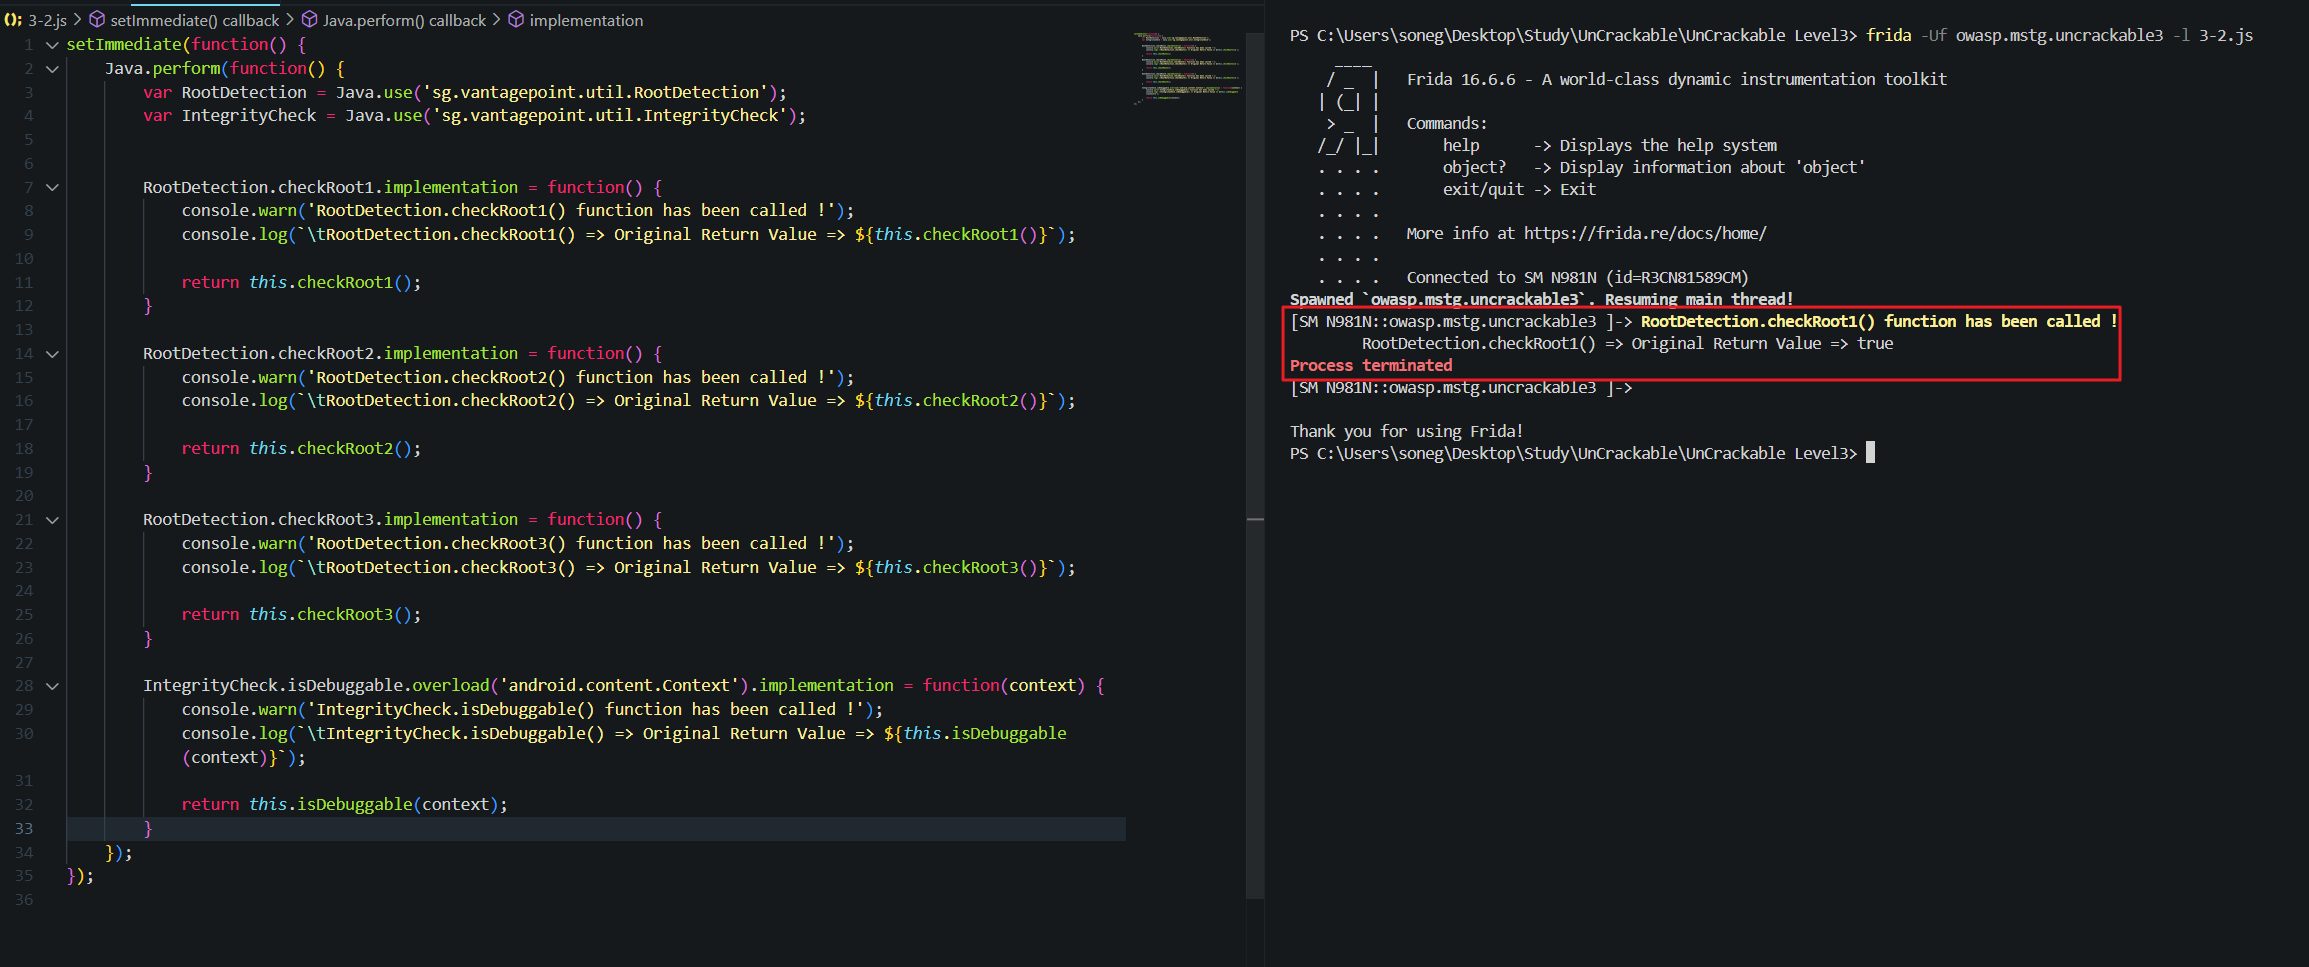The width and height of the screenshot is (2309, 967).
Task: Click the 3-2.js breadcrumb file item
Action: [x=47, y=20]
